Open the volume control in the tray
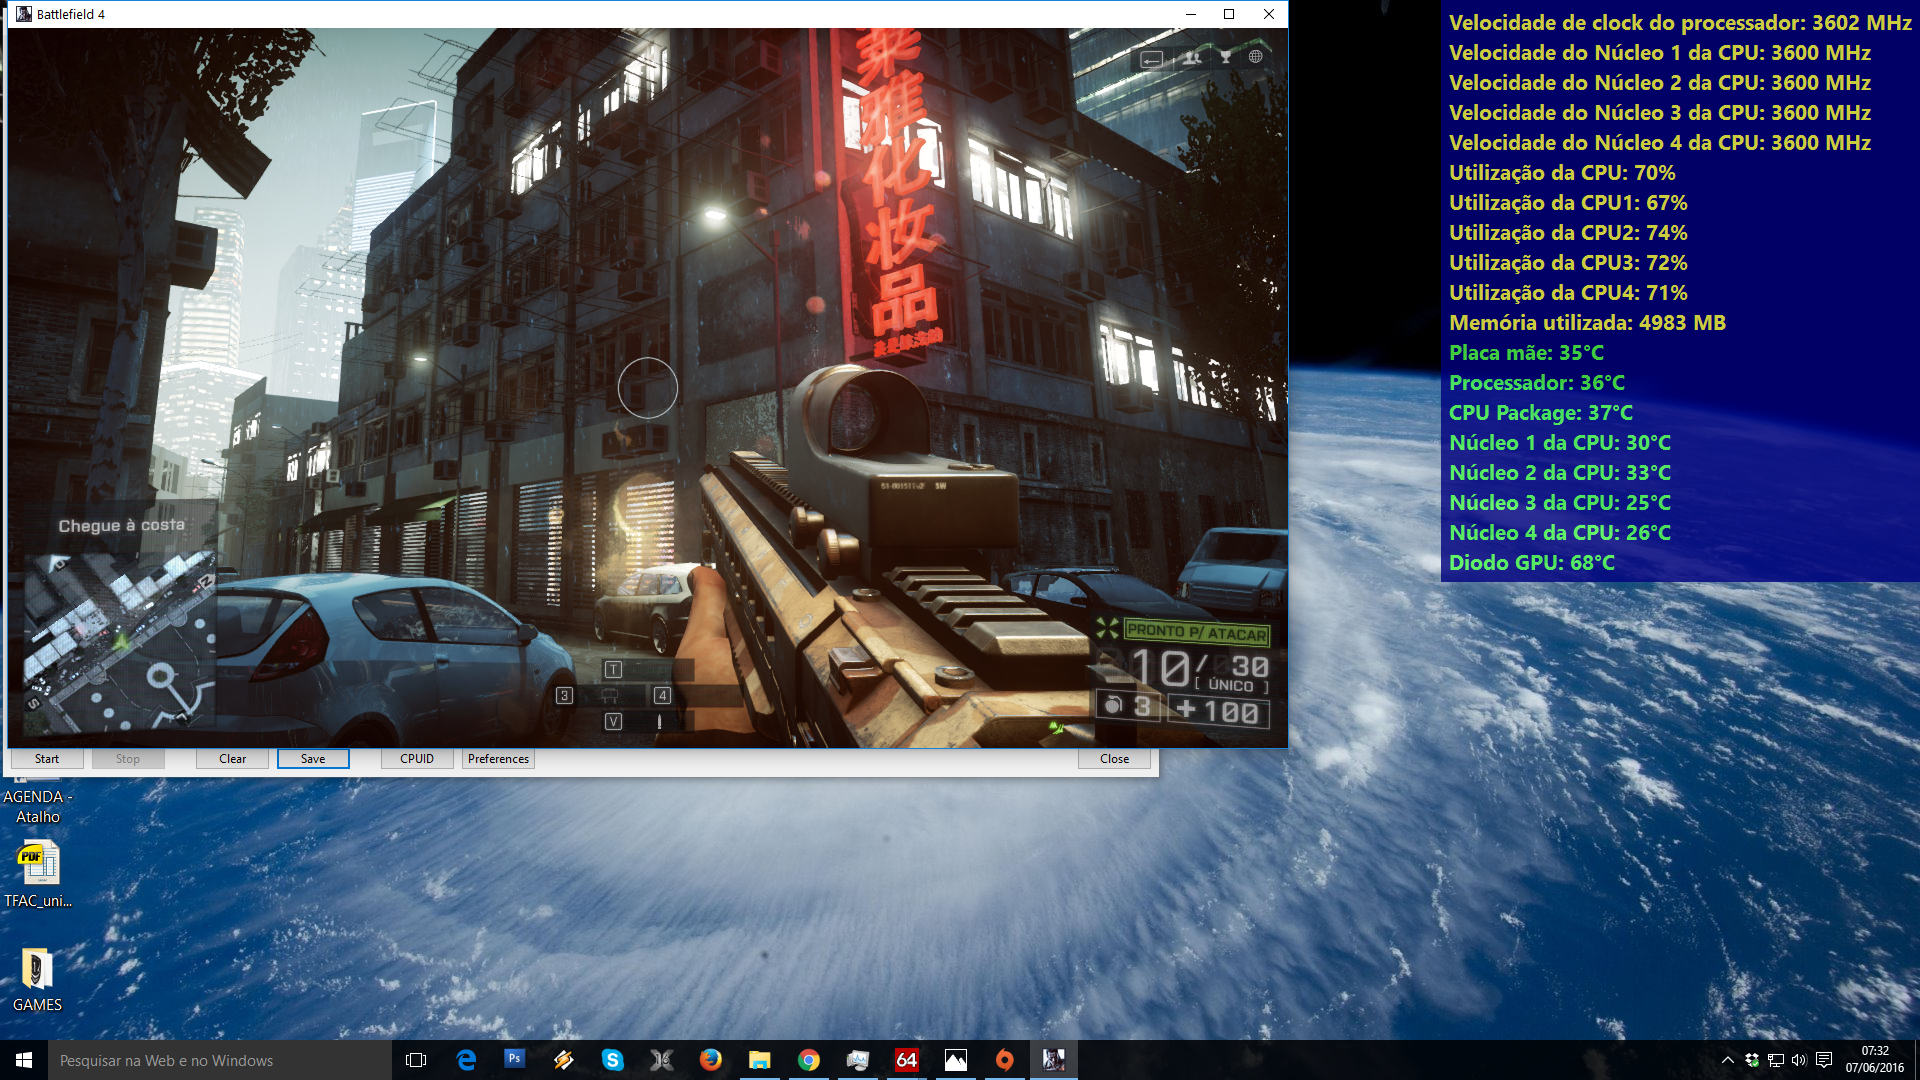Viewport: 1920px width, 1080px height. pos(1799,1060)
